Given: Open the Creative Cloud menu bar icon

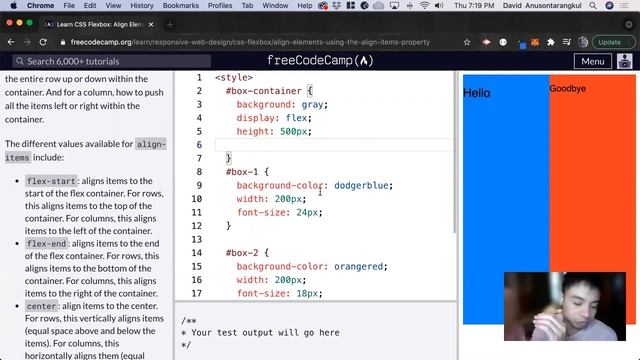Looking at the screenshot, I should click(x=378, y=5).
